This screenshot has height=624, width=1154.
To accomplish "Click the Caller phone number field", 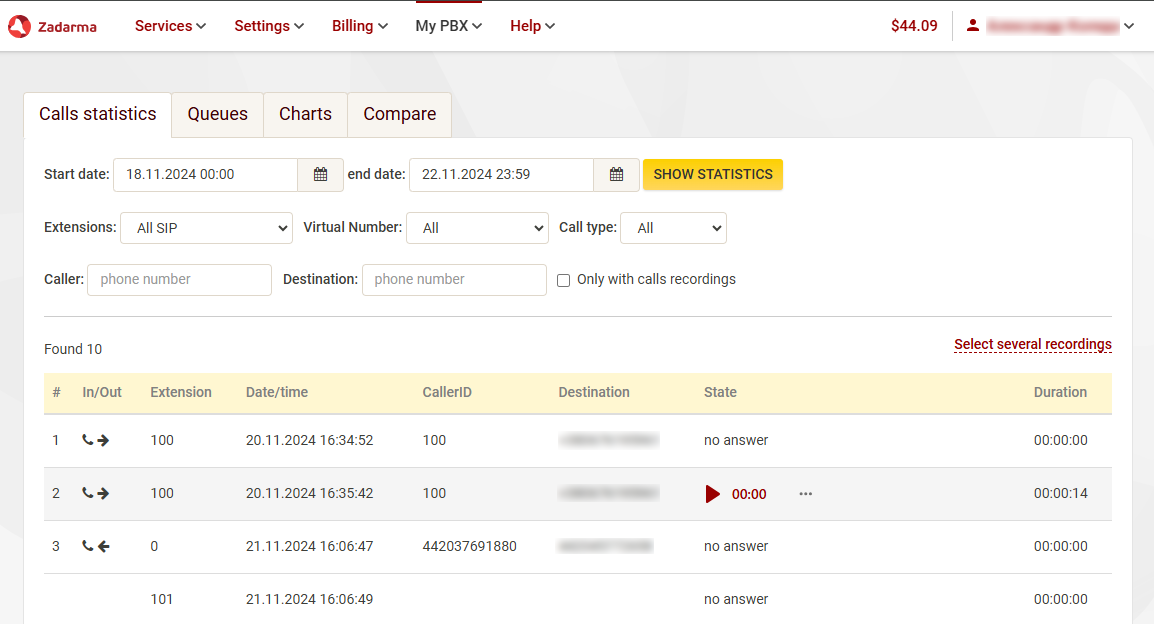I will point(179,280).
